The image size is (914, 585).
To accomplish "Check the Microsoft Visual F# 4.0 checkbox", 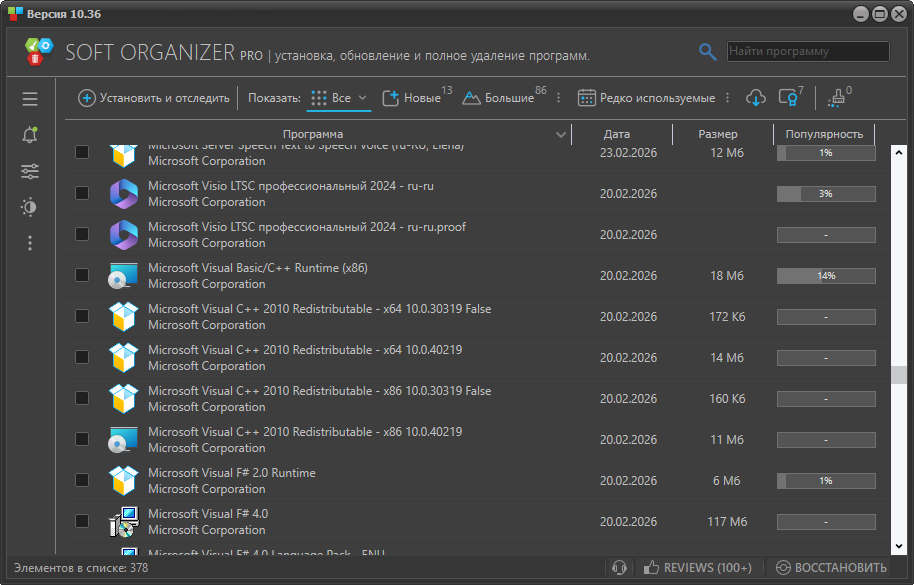I will click(82, 521).
